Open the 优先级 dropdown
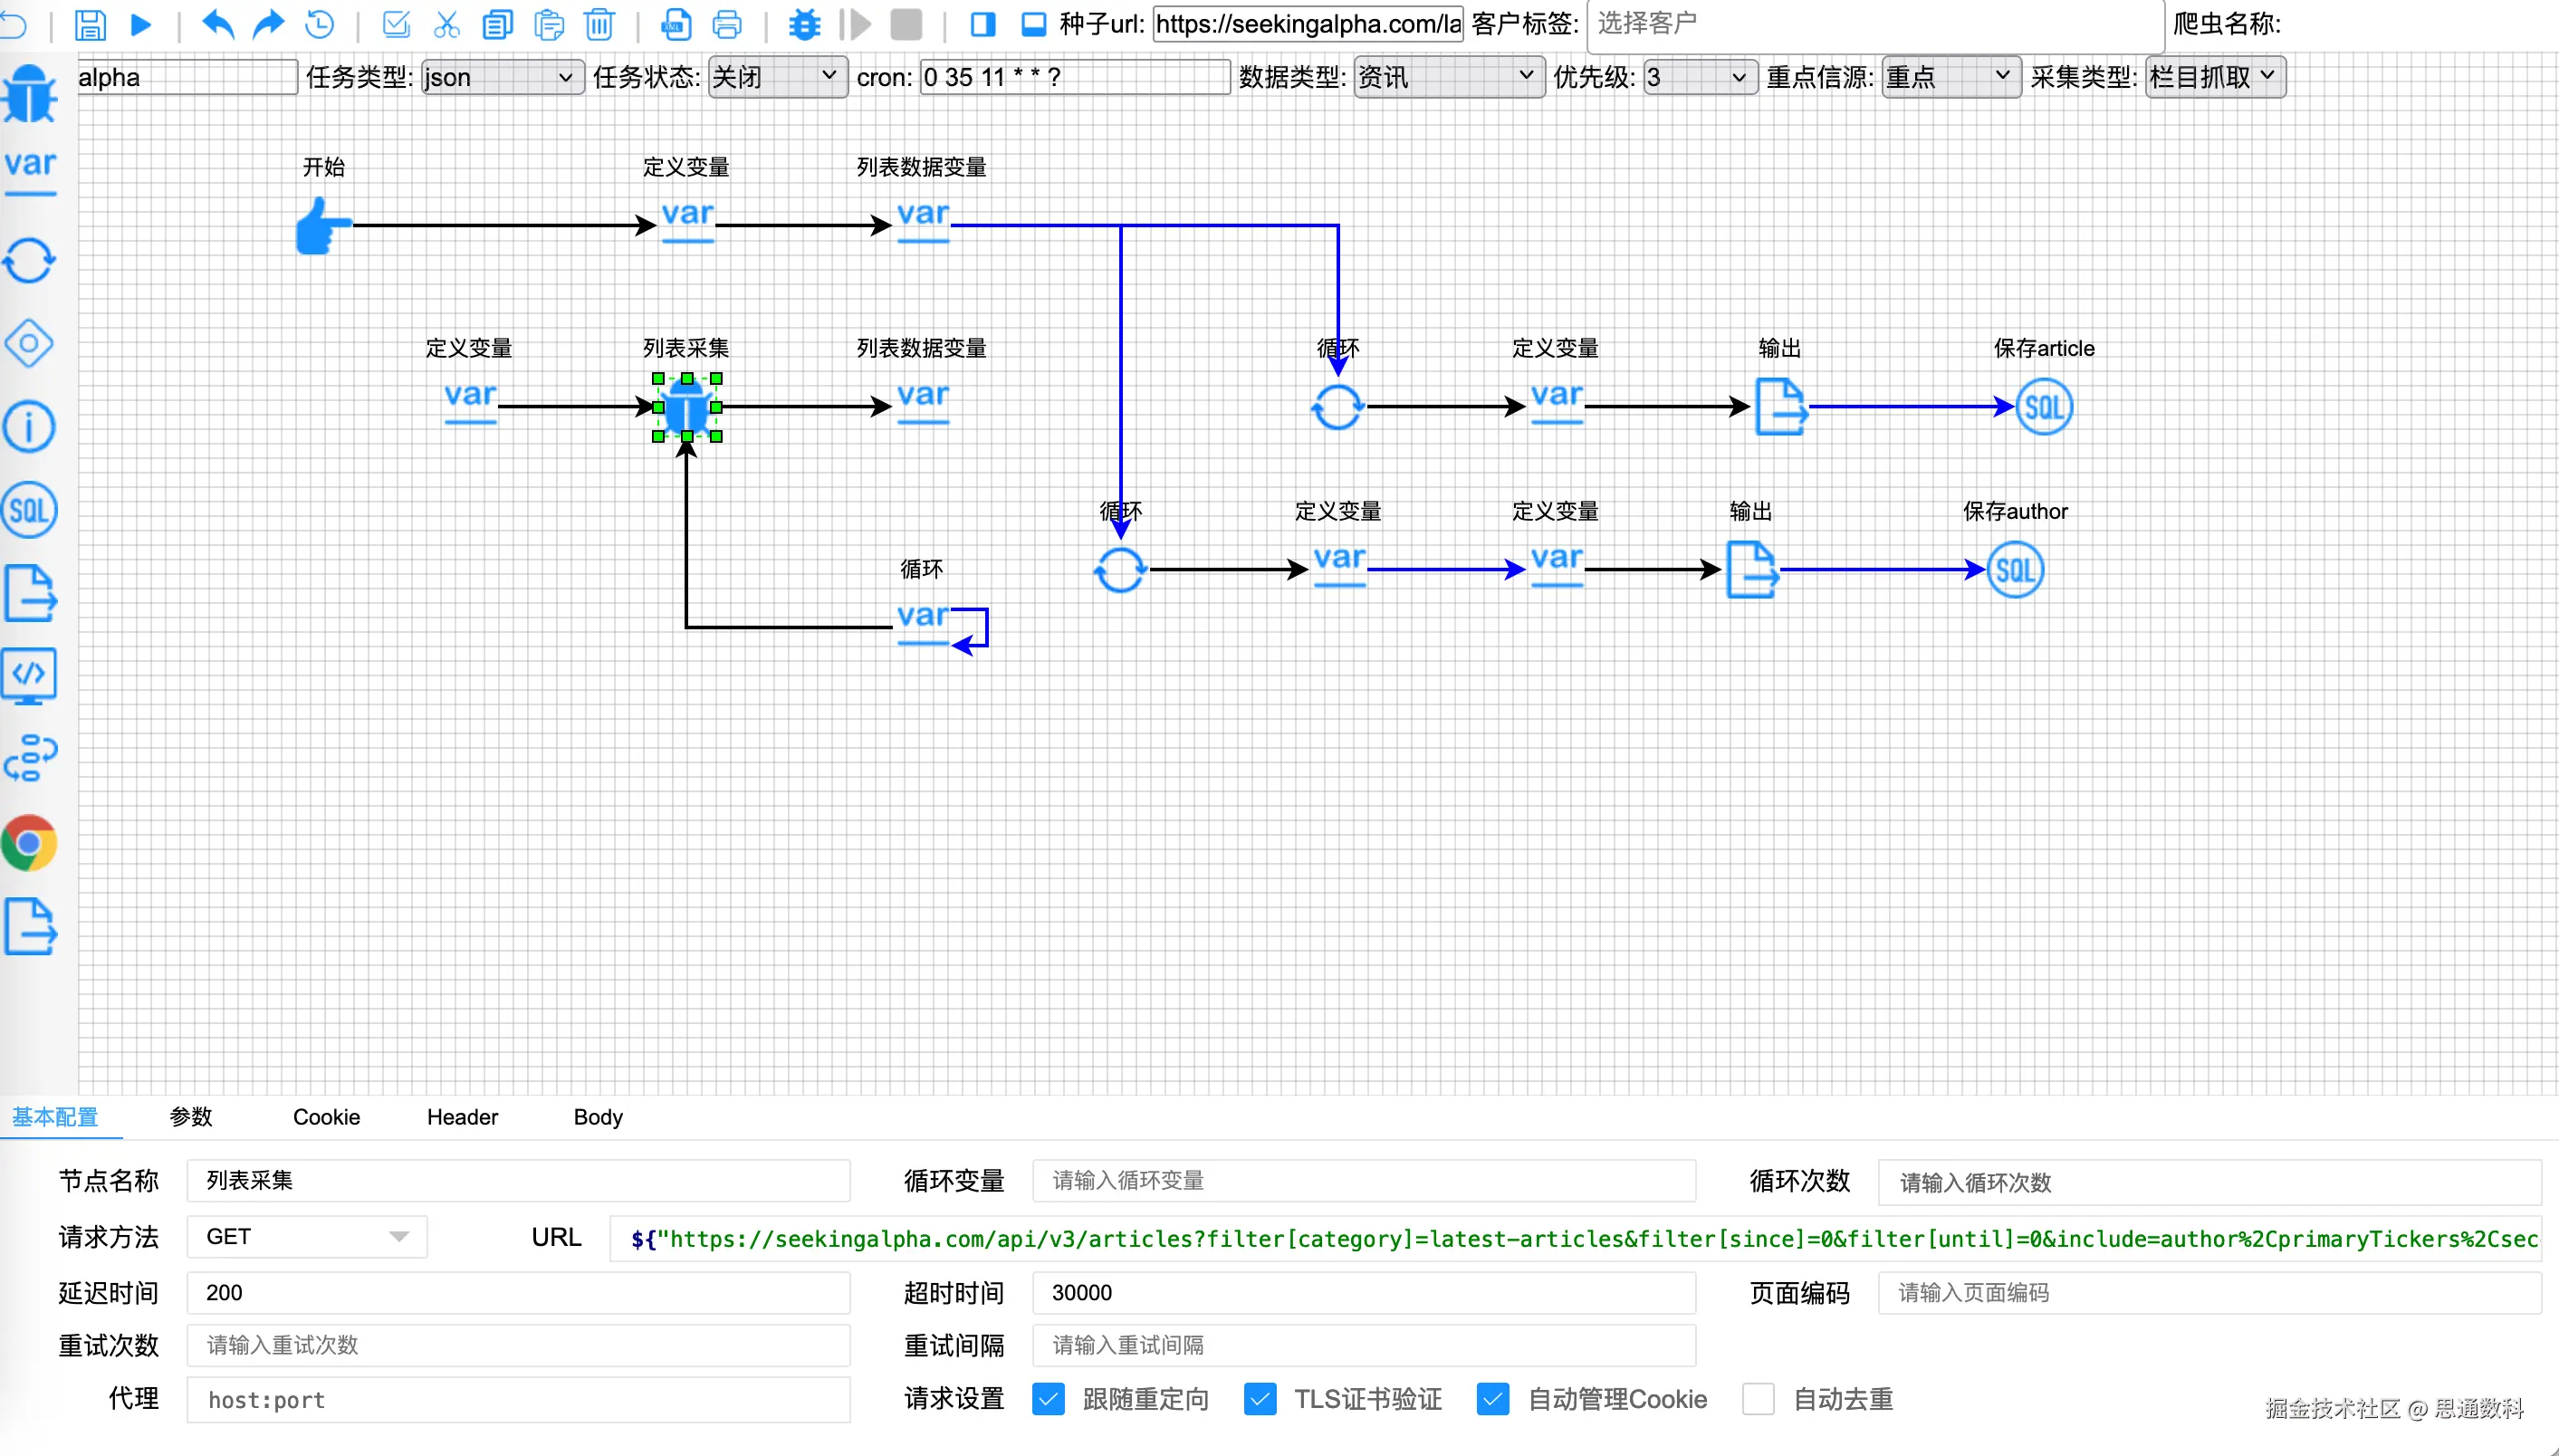Screen dimensions: 2559x1456 1699,77
